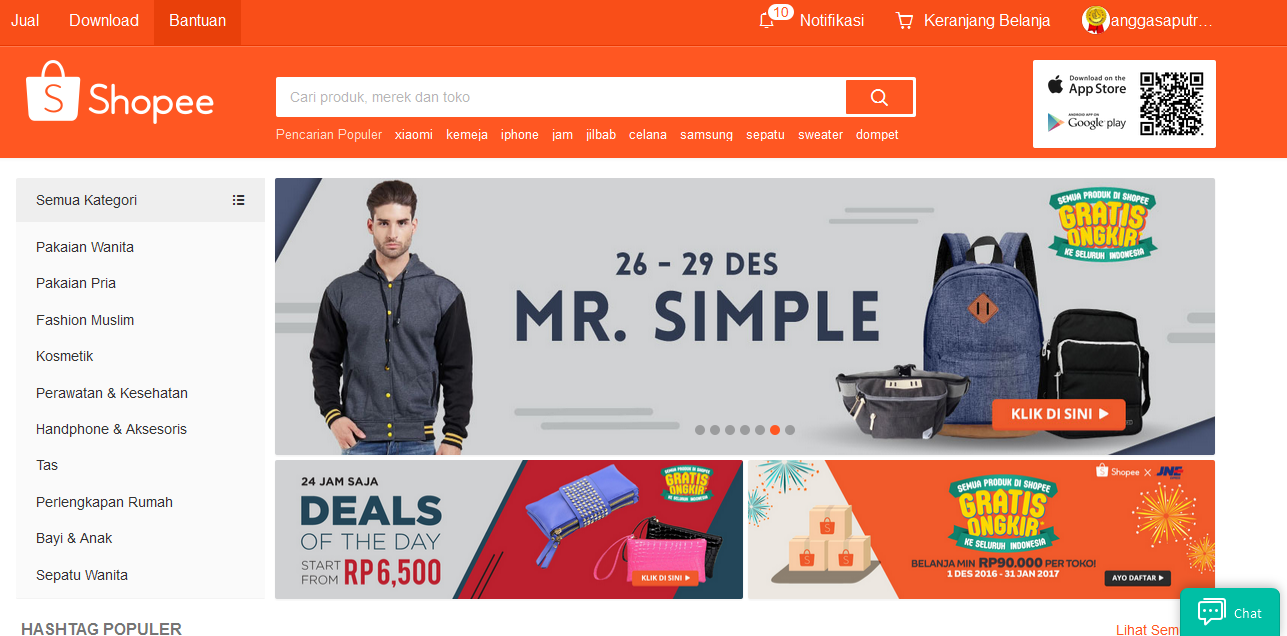The height and width of the screenshot is (636, 1287).
Task: Click the Semua Kategori list icon
Action: pos(238,200)
